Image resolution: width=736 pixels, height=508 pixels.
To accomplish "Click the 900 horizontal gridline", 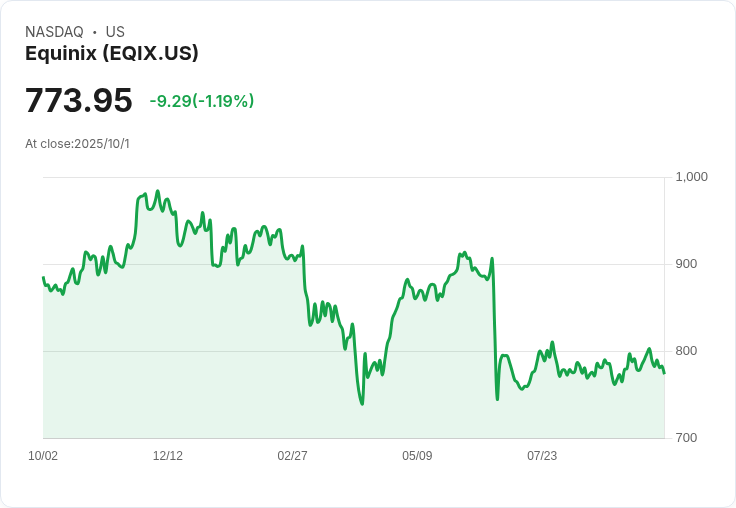I will [x=354, y=264].
